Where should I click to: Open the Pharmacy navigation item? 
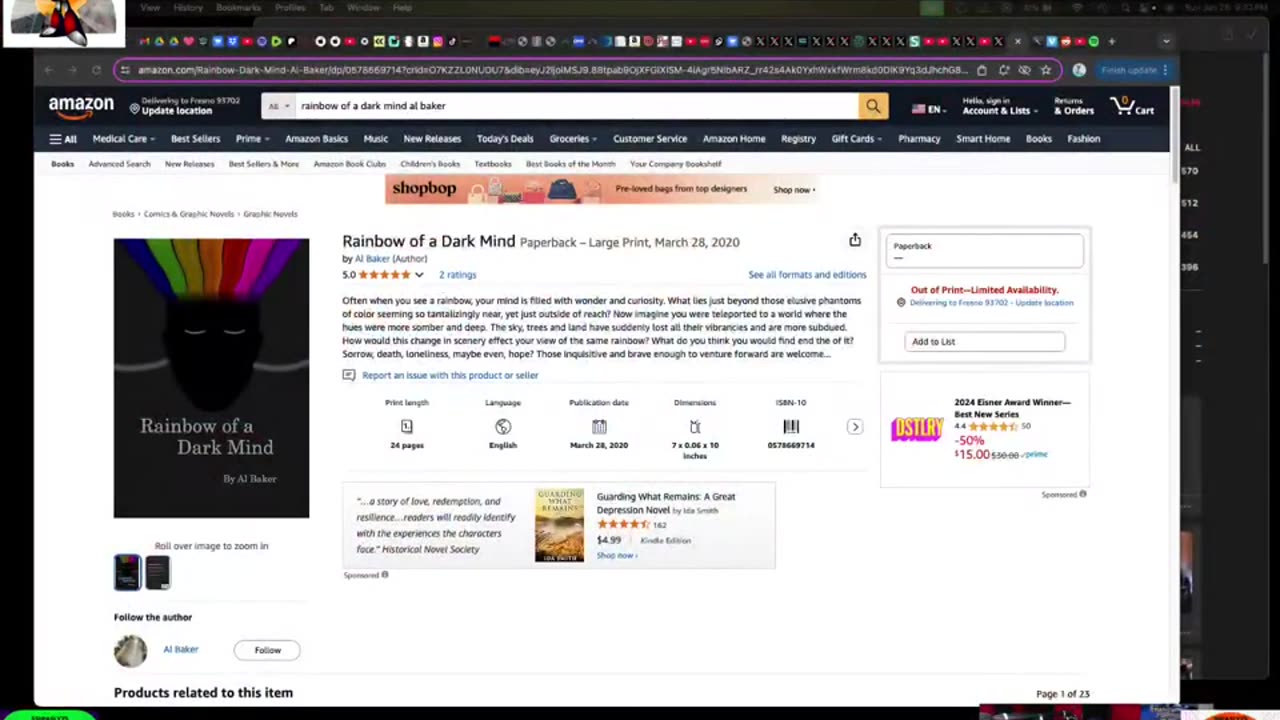click(x=919, y=139)
